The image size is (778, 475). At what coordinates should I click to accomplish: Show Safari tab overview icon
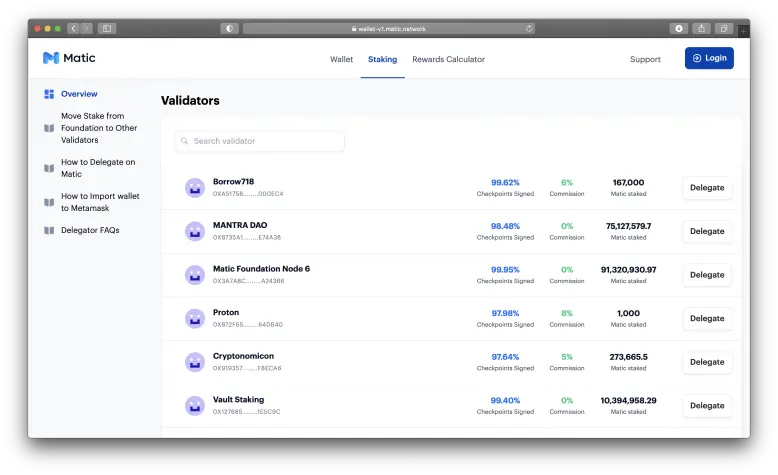tap(724, 28)
